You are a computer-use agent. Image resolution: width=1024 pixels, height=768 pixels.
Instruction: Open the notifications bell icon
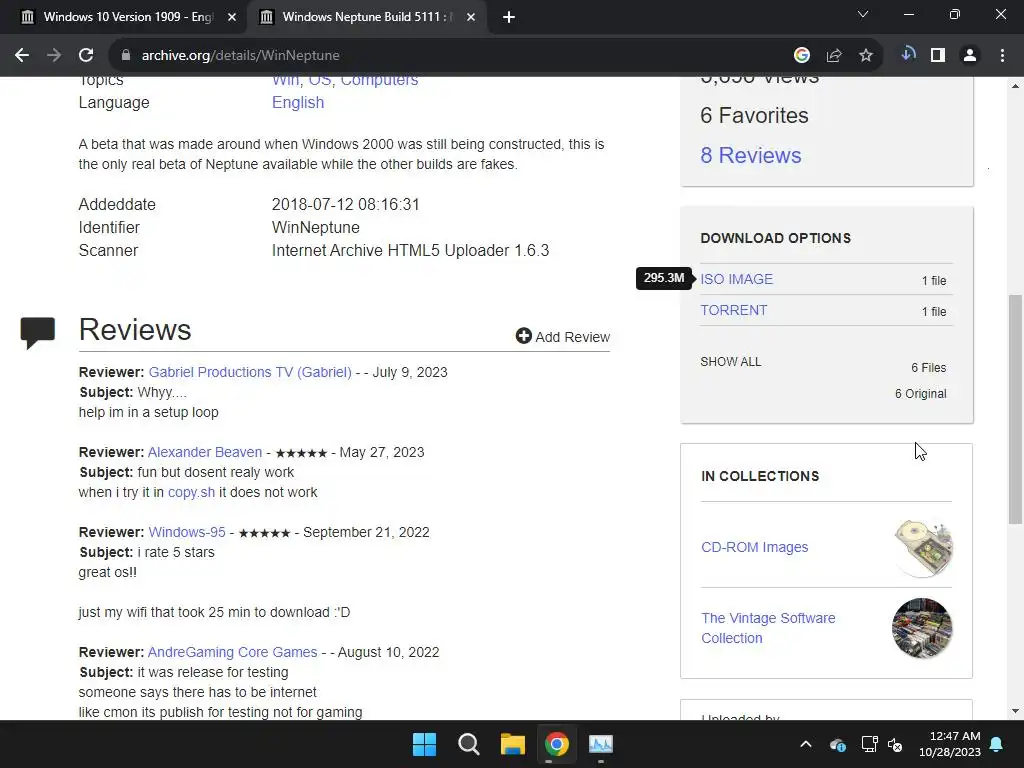(x=997, y=744)
